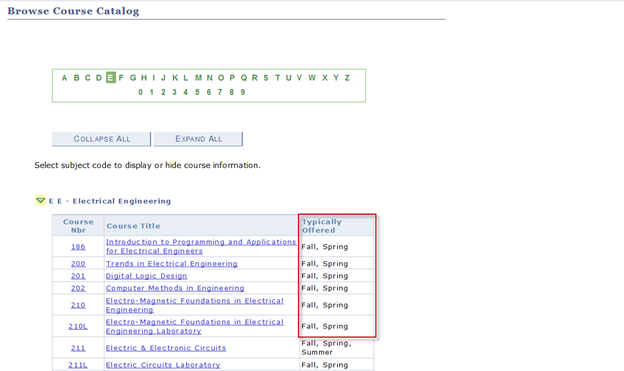This screenshot has height=371, width=624.
Task: Select letter Y in the alphabet index
Action: click(x=336, y=78)
